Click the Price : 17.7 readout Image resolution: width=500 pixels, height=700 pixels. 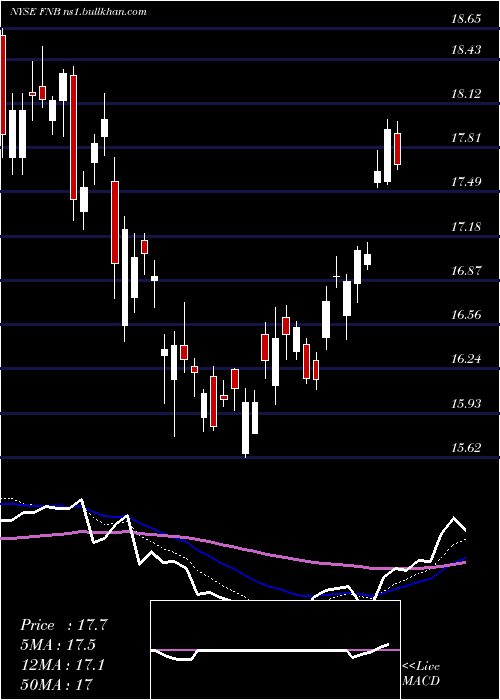point(63,625)
